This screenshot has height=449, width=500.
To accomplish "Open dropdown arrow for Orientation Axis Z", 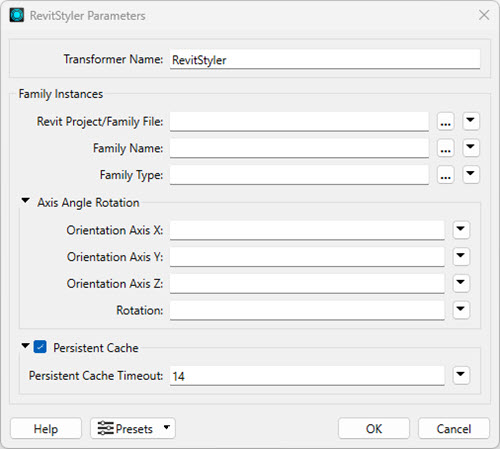I will click(x=461, y=283).
